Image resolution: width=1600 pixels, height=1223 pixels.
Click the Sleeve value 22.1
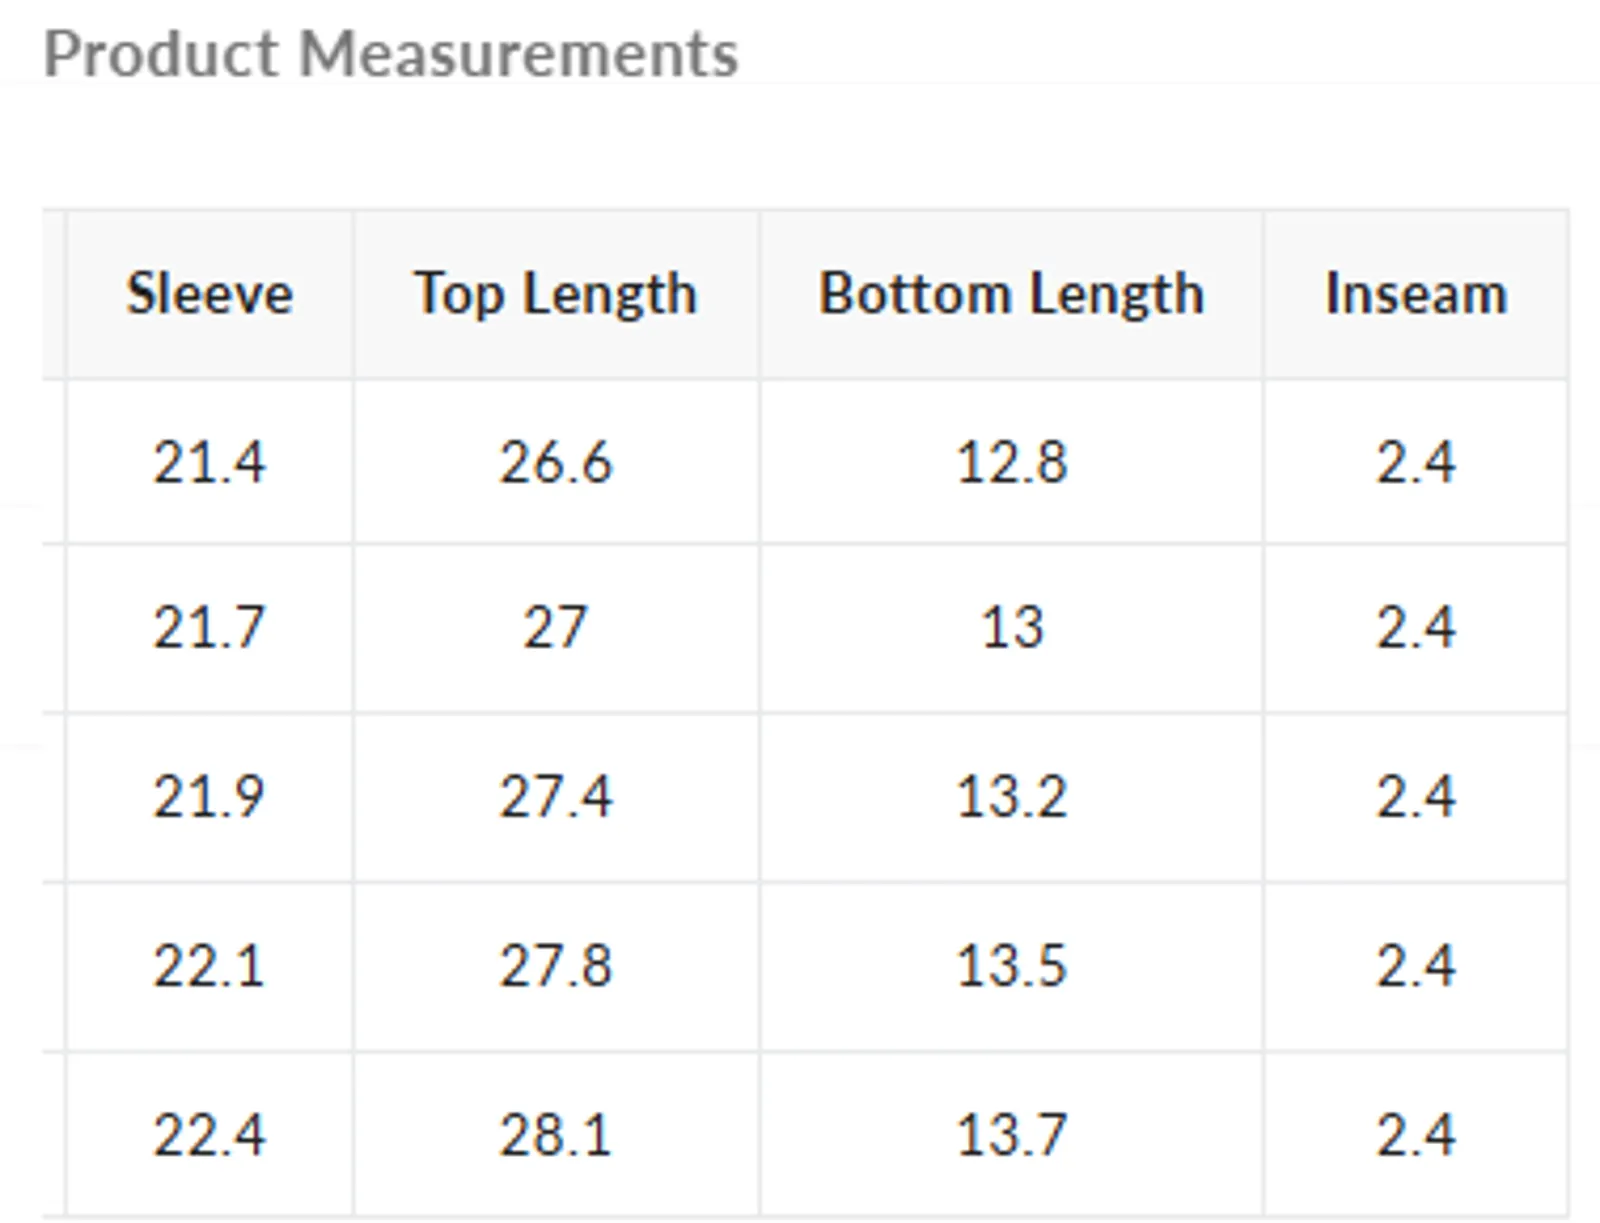(210, 966)
